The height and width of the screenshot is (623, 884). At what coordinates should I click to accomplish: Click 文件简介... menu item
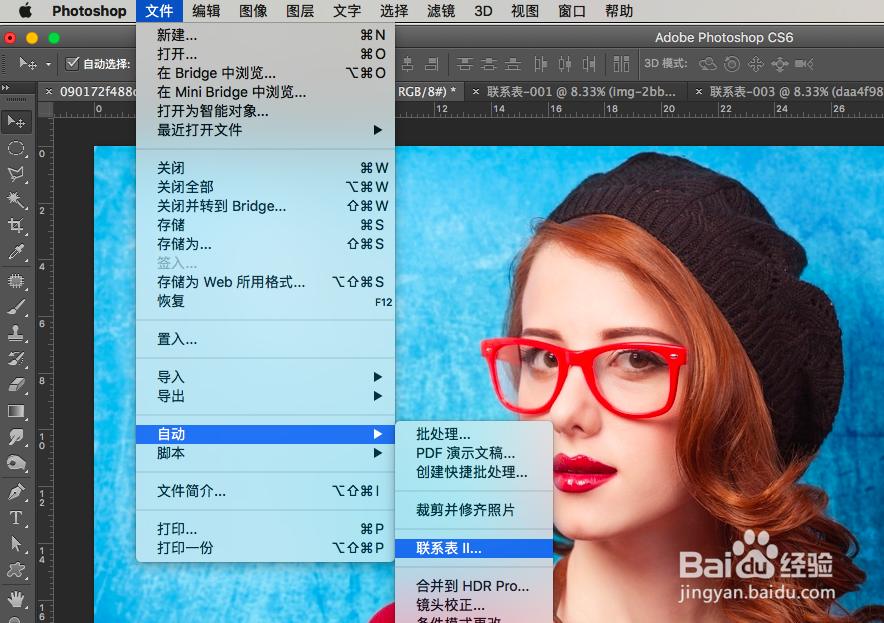[x=265, y=491]
